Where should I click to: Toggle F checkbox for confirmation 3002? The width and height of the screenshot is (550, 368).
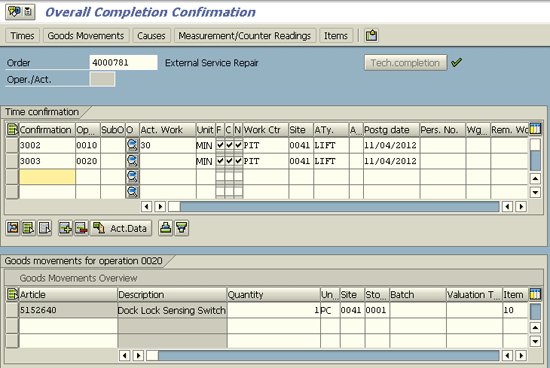point(220,145)
